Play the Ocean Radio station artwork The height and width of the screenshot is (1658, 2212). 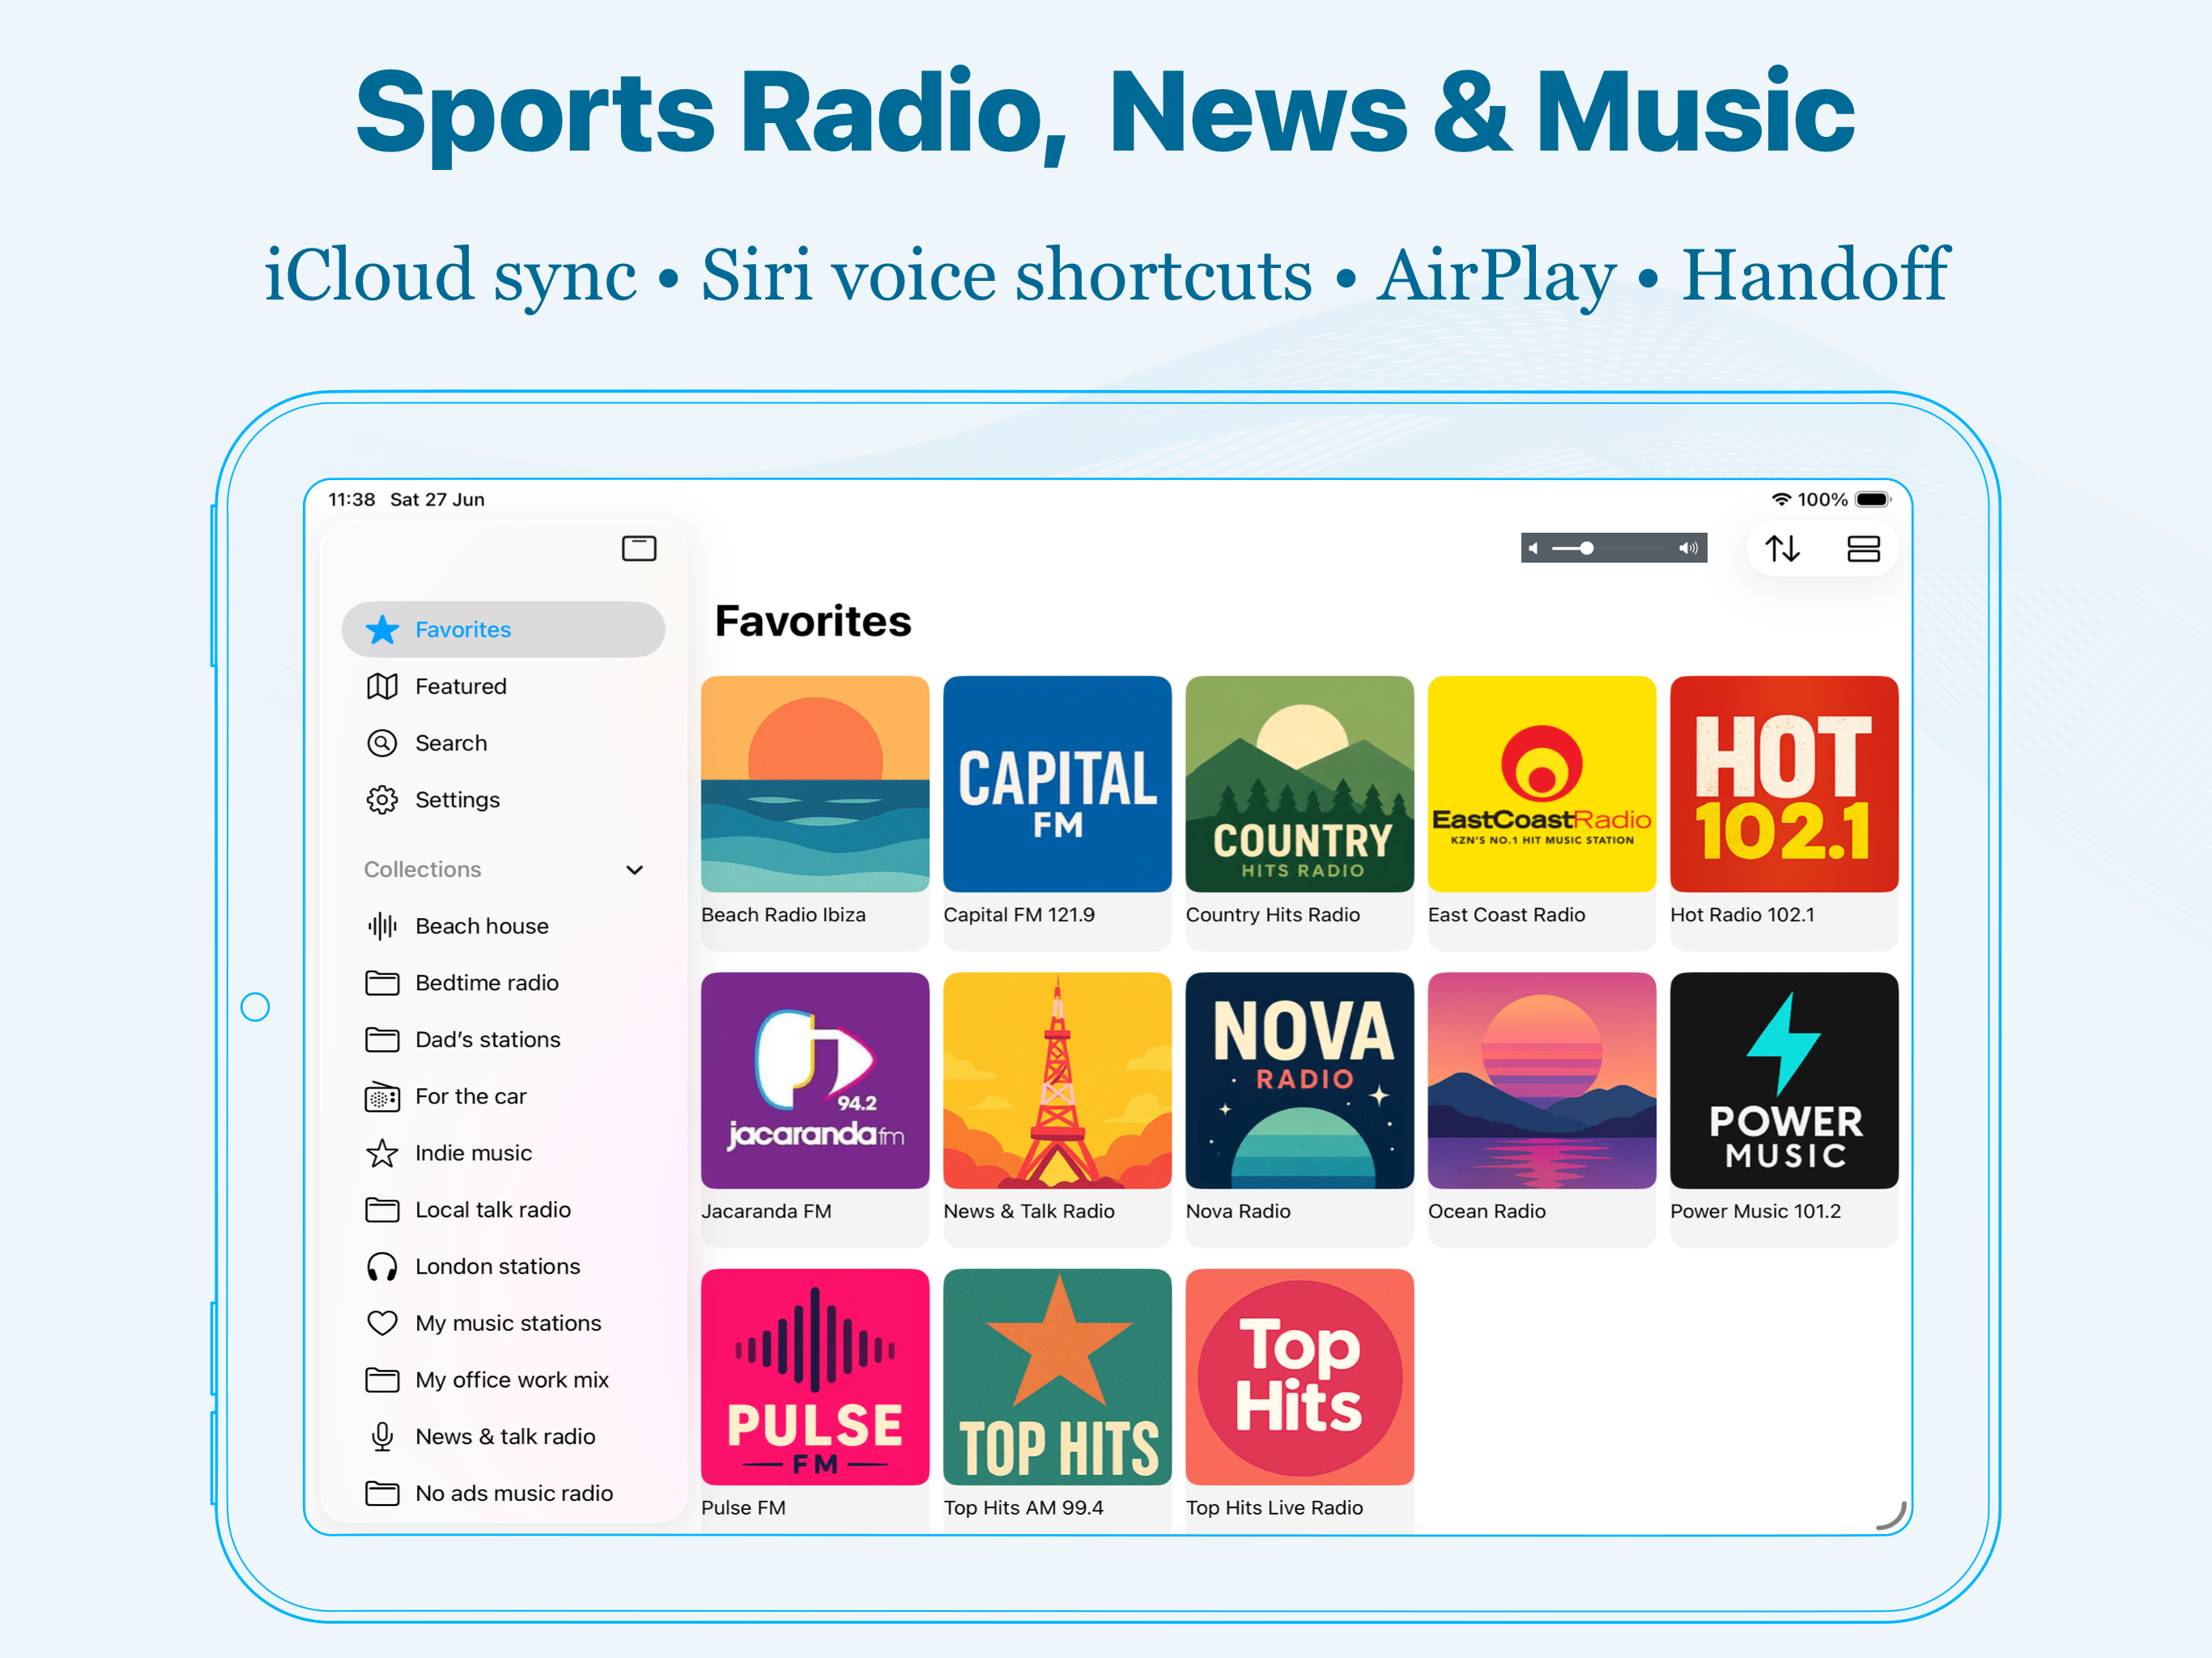[1542, 1080]
